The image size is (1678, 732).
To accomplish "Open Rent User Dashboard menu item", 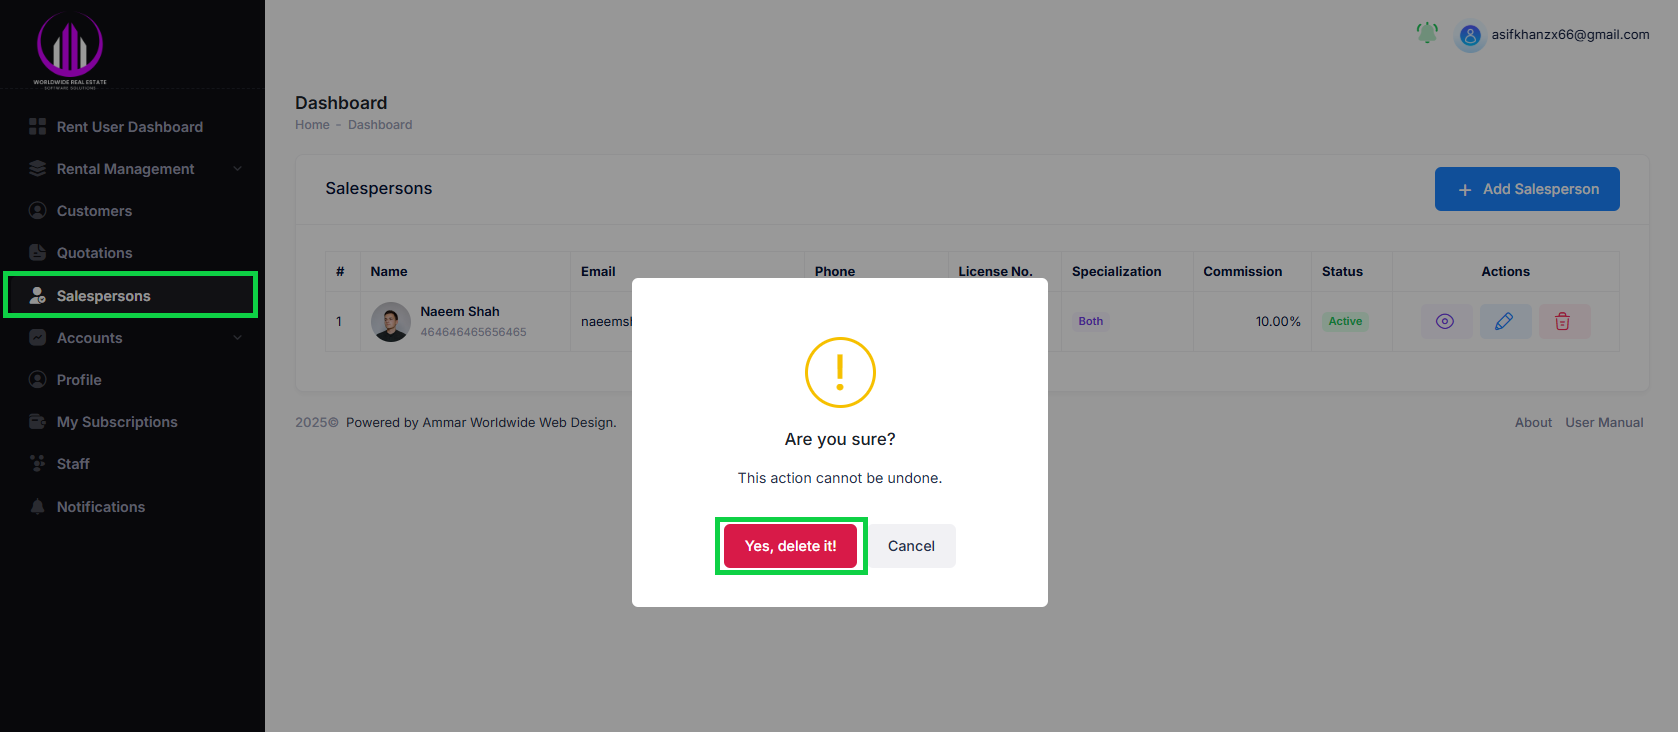I will (x=129, y=127).
